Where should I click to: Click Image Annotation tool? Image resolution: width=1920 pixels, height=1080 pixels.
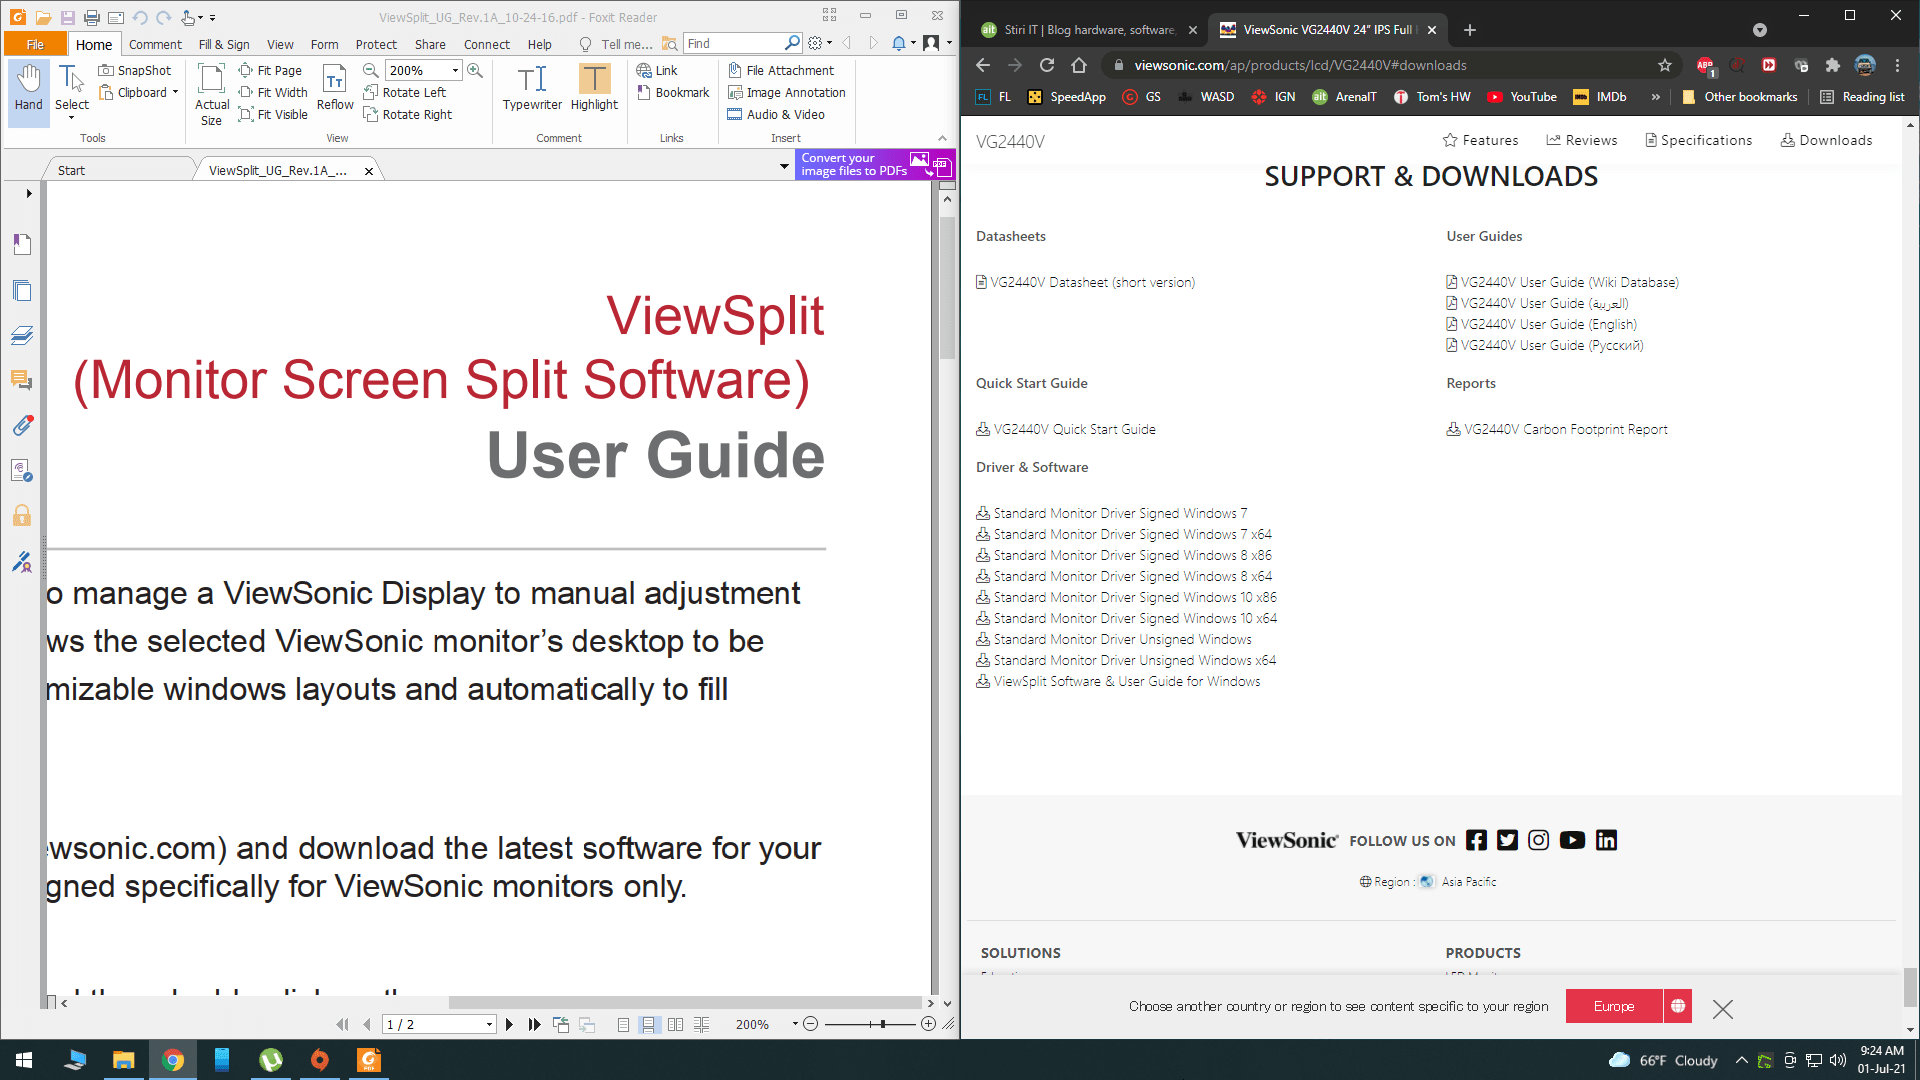(786, 92)
